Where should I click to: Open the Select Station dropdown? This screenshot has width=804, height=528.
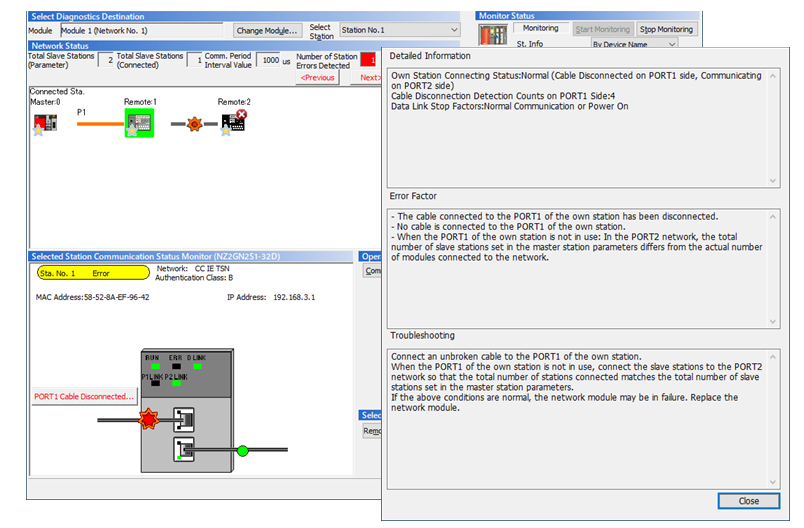(399, 30)
